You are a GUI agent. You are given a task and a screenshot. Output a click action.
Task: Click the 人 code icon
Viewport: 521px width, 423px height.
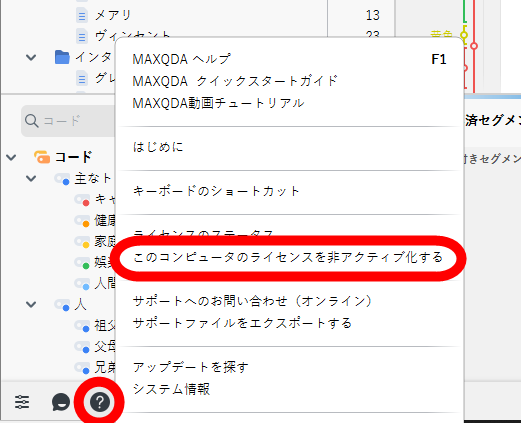(62, 305)
